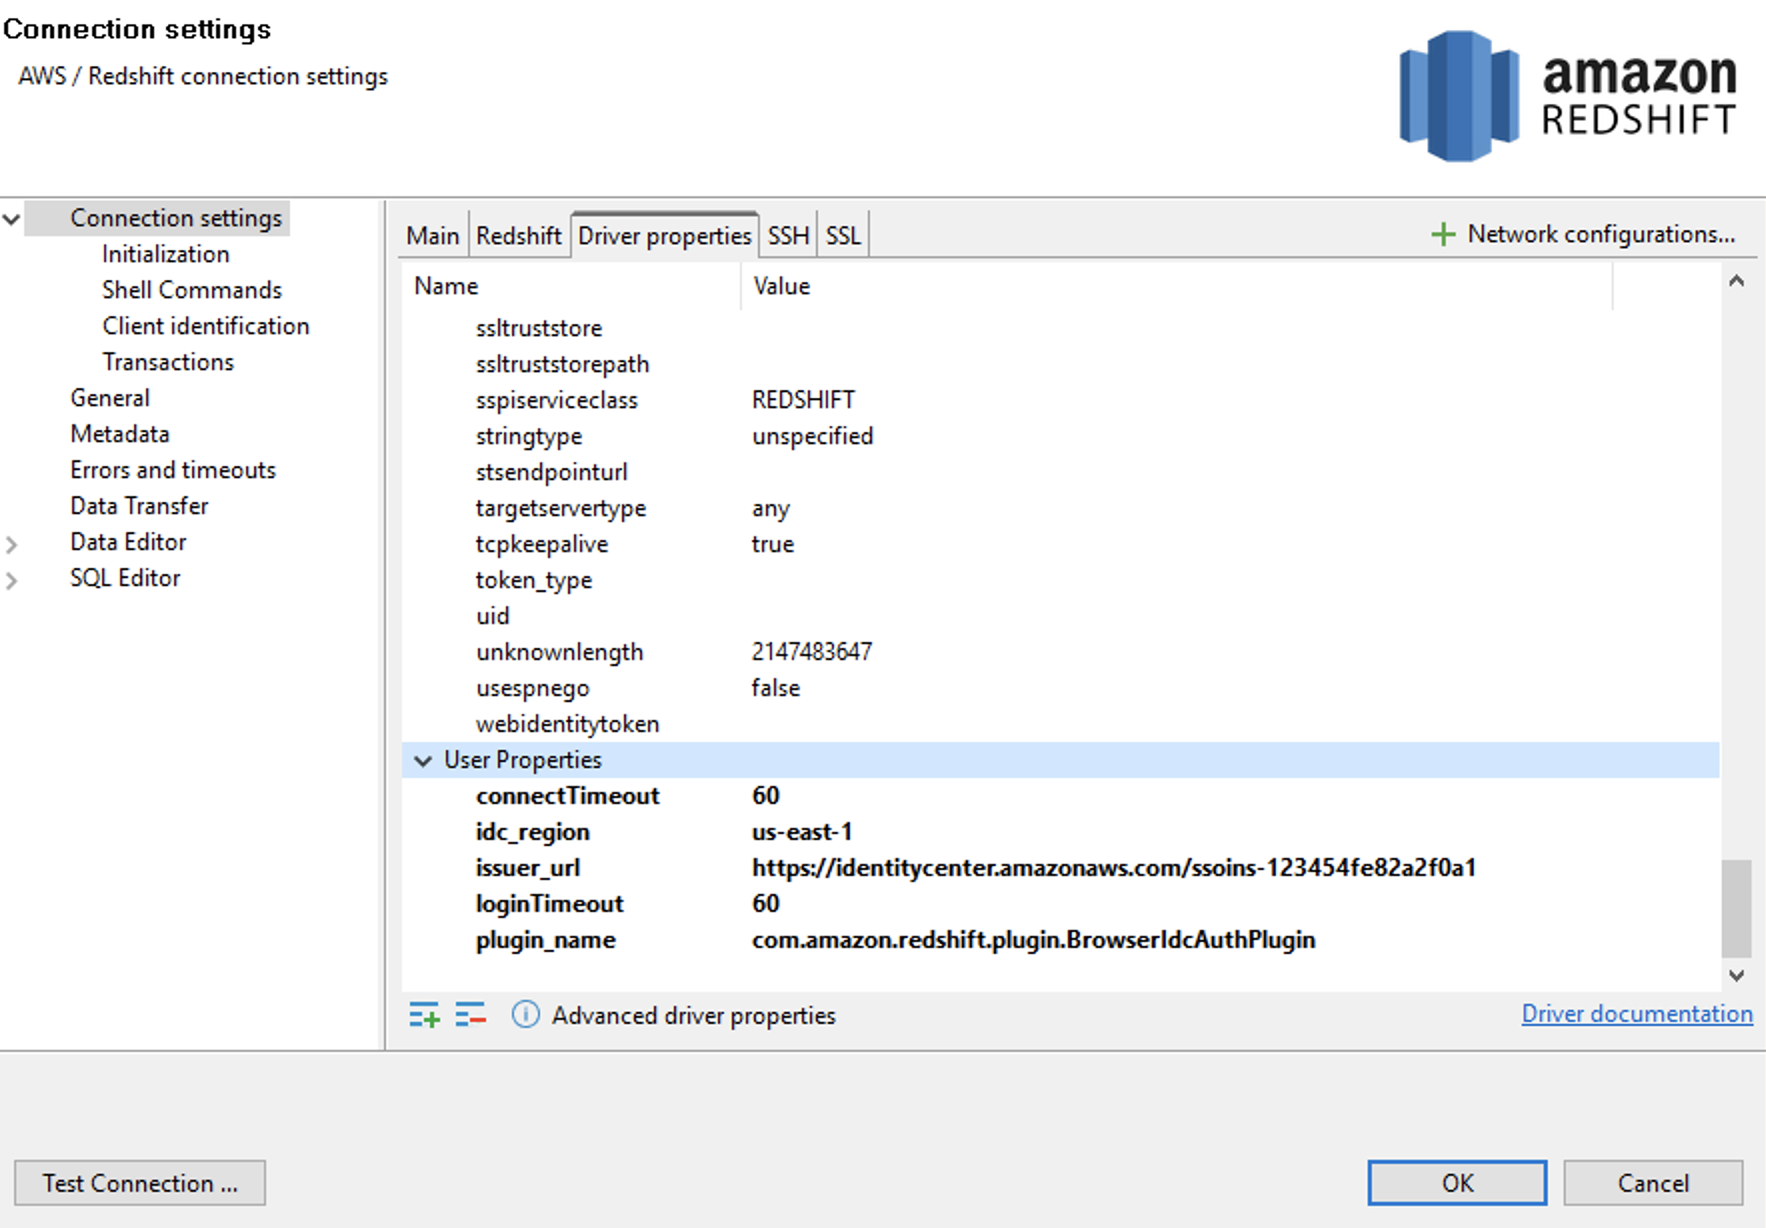Confirm settings with the OK button
Screen dimensions: 1766x1228
coord(1457,1183)
